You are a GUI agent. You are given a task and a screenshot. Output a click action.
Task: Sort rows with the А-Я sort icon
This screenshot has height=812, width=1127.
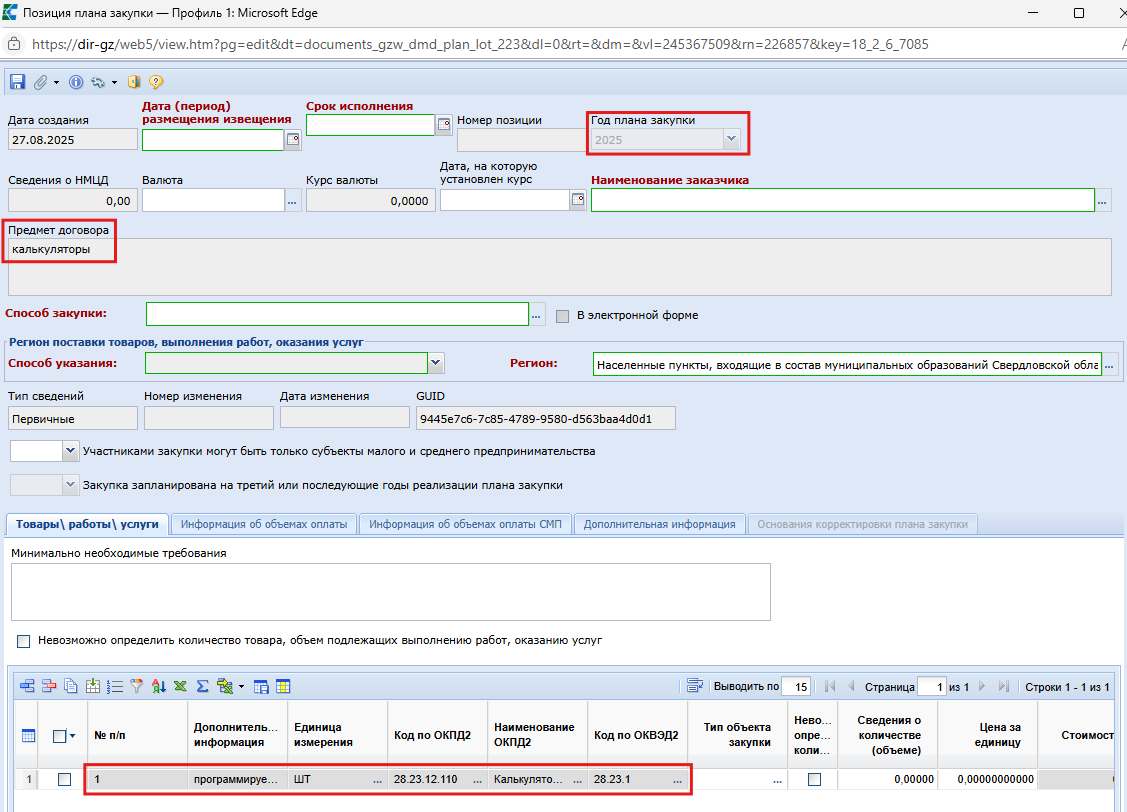click(159, 686)
